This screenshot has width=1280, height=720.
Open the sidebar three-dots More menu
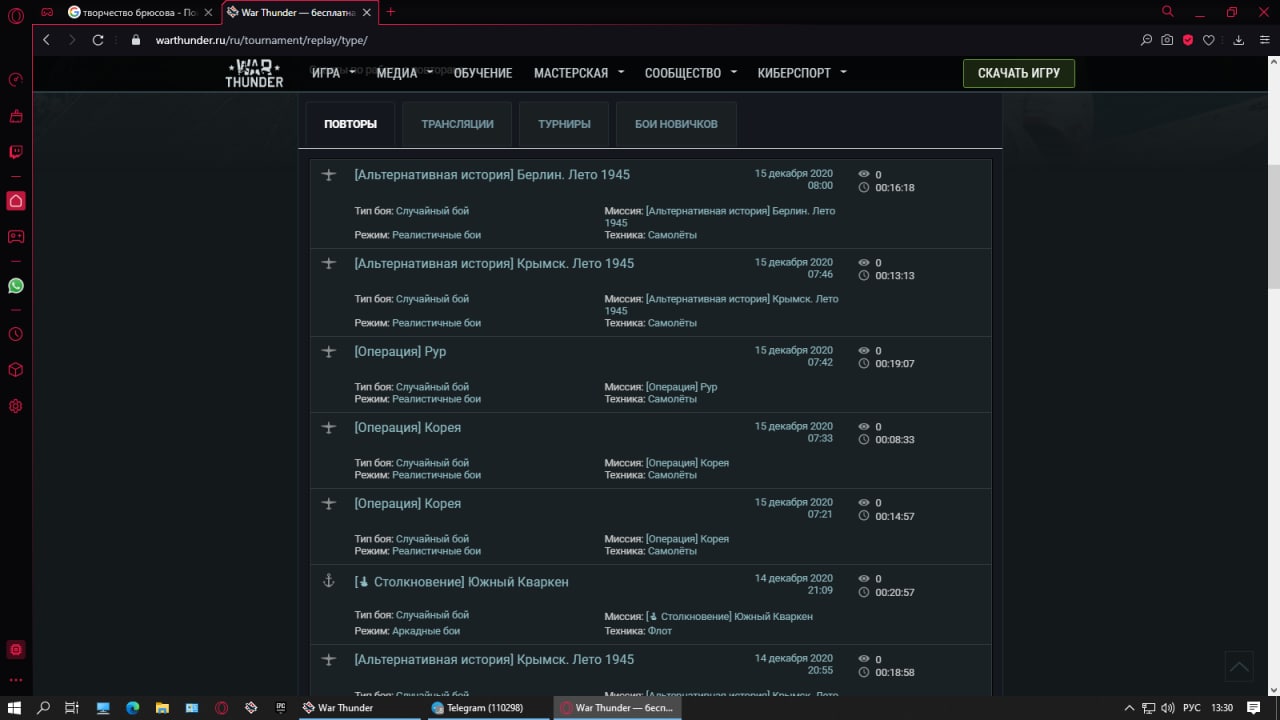[15, 680]
